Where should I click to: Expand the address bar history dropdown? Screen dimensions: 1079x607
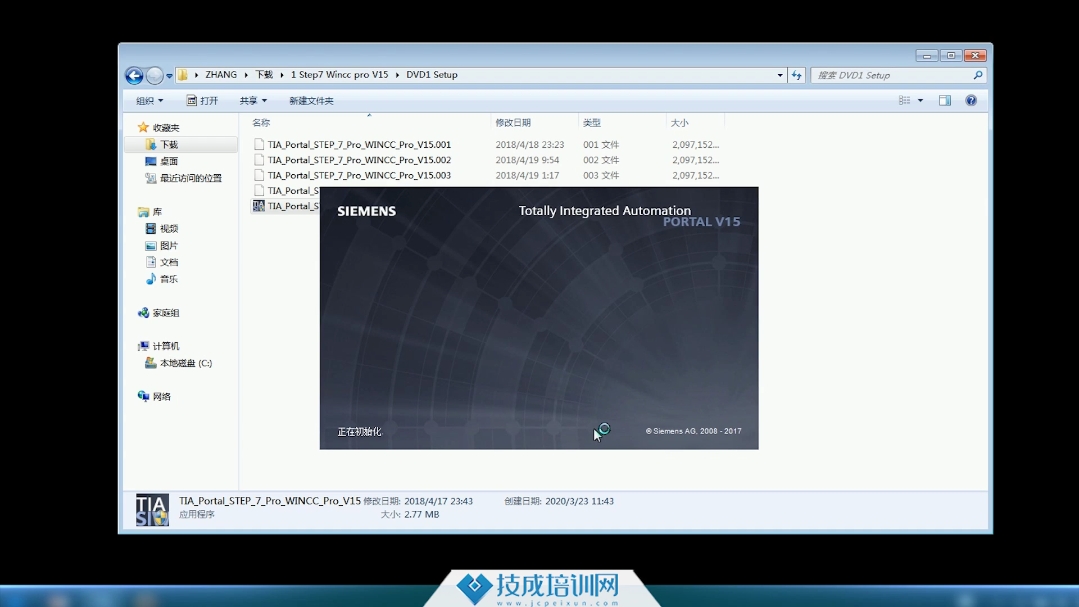[780, 75]
